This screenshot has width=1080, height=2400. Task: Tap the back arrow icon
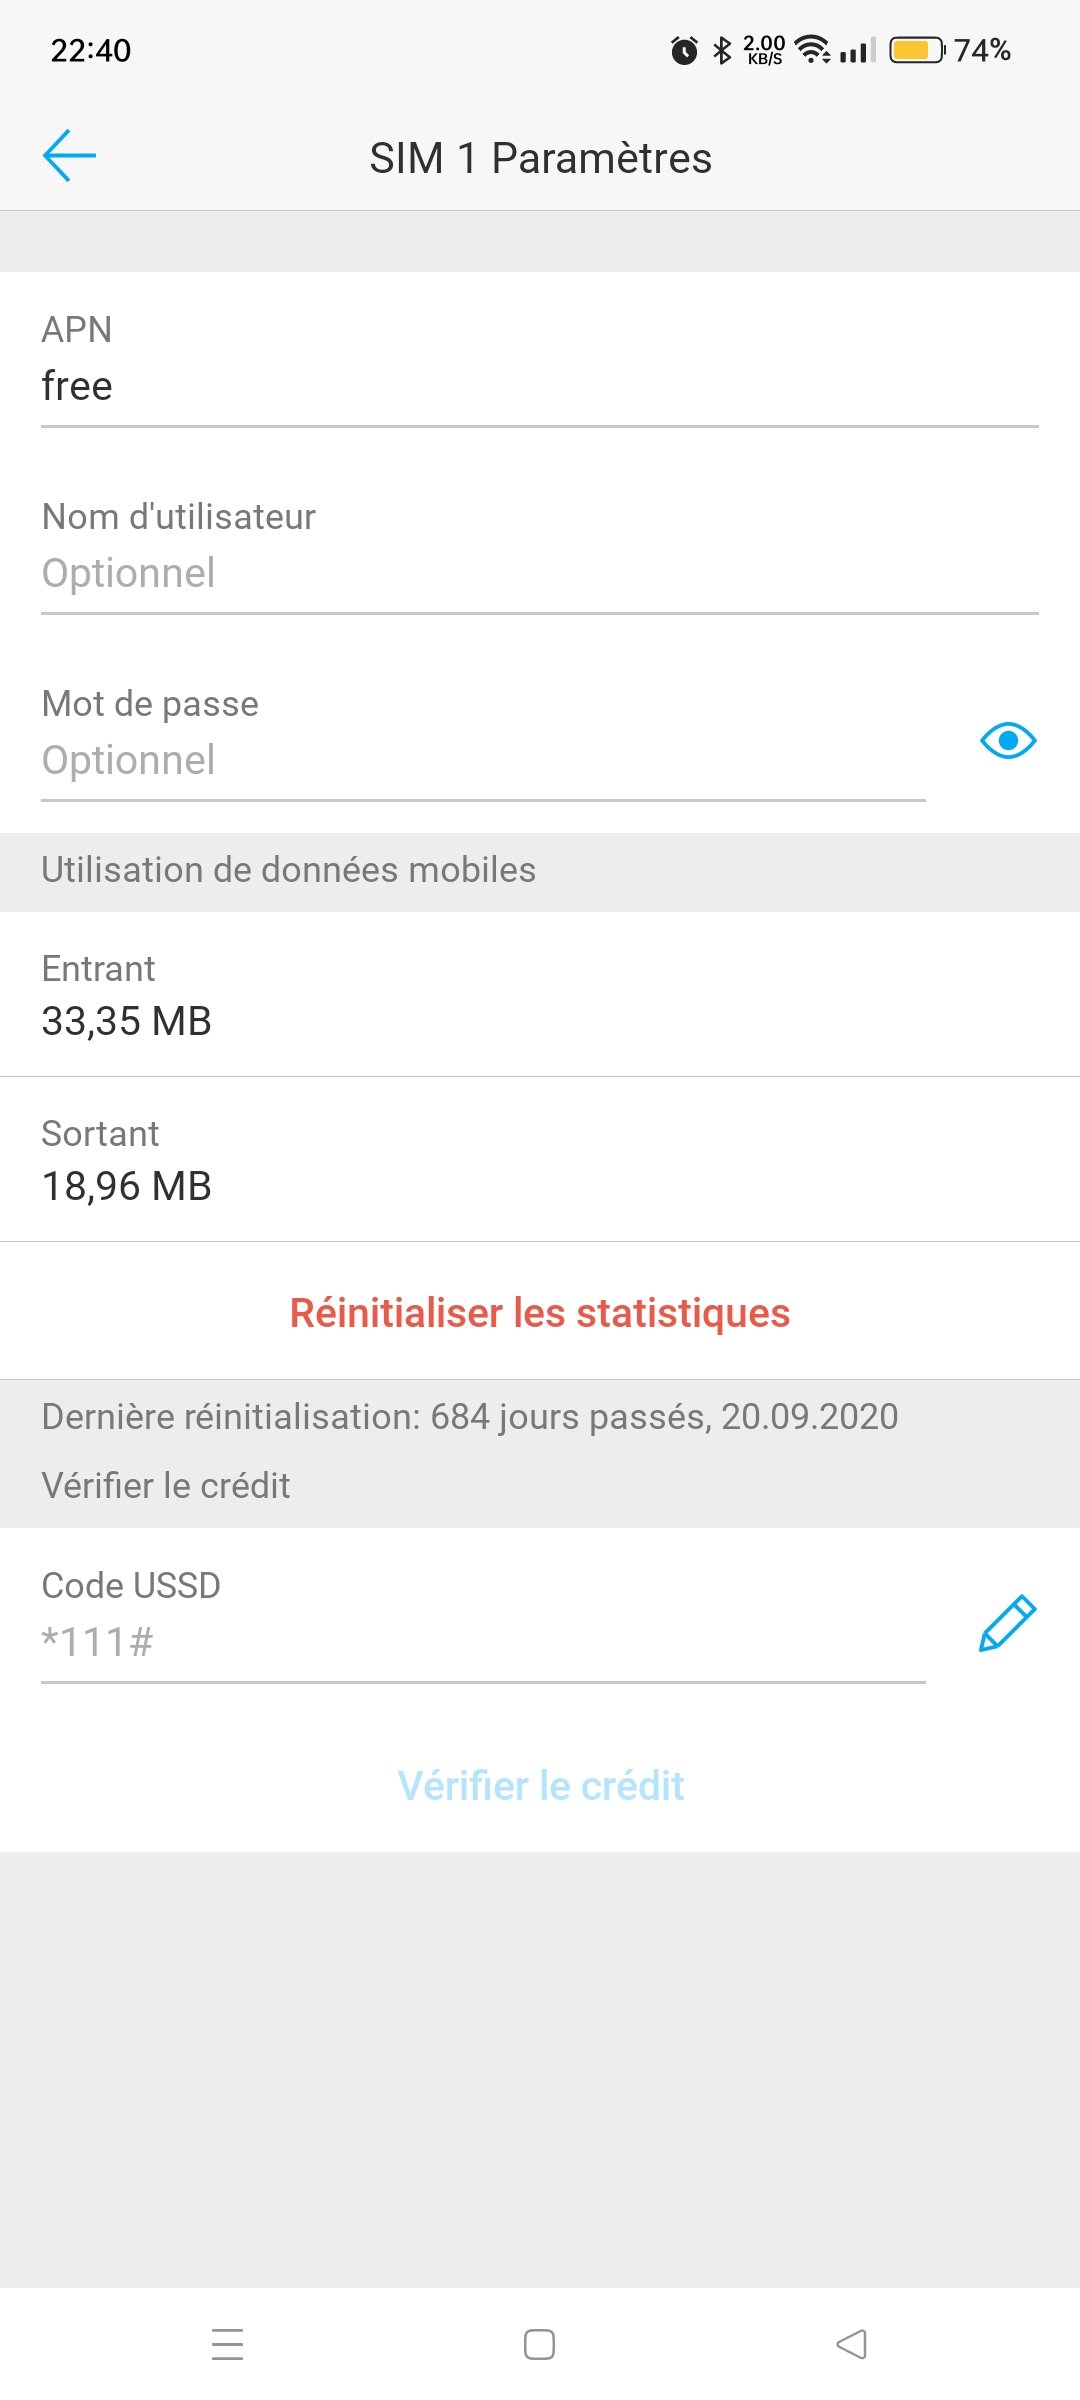(69, 156)
